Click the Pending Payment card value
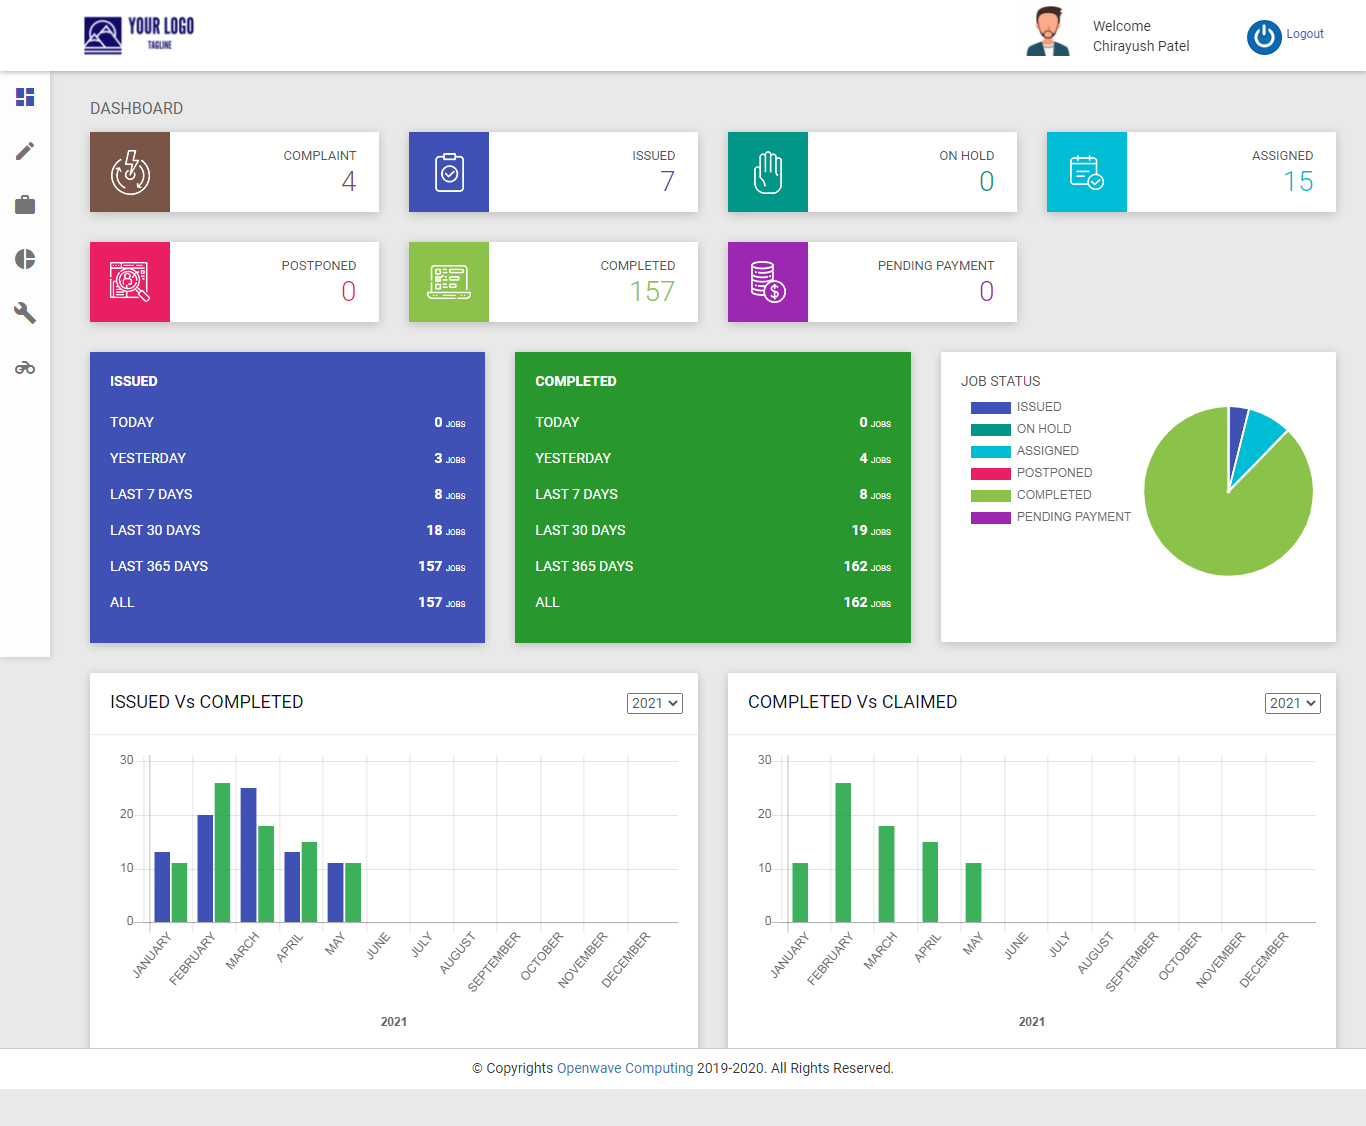 (987, 291)
